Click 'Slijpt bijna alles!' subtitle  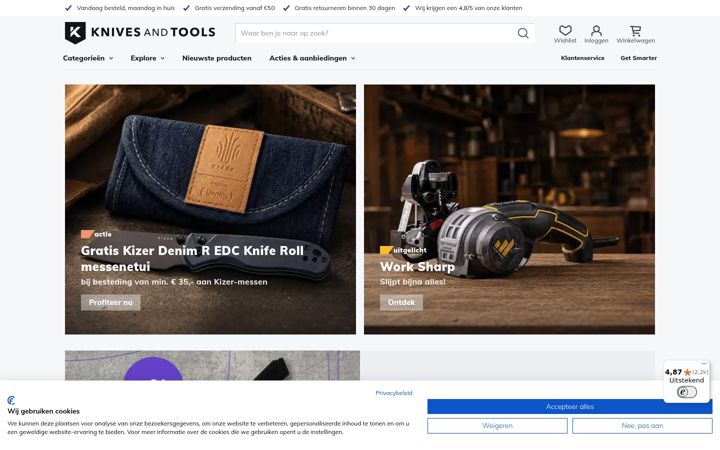point(412,282)
